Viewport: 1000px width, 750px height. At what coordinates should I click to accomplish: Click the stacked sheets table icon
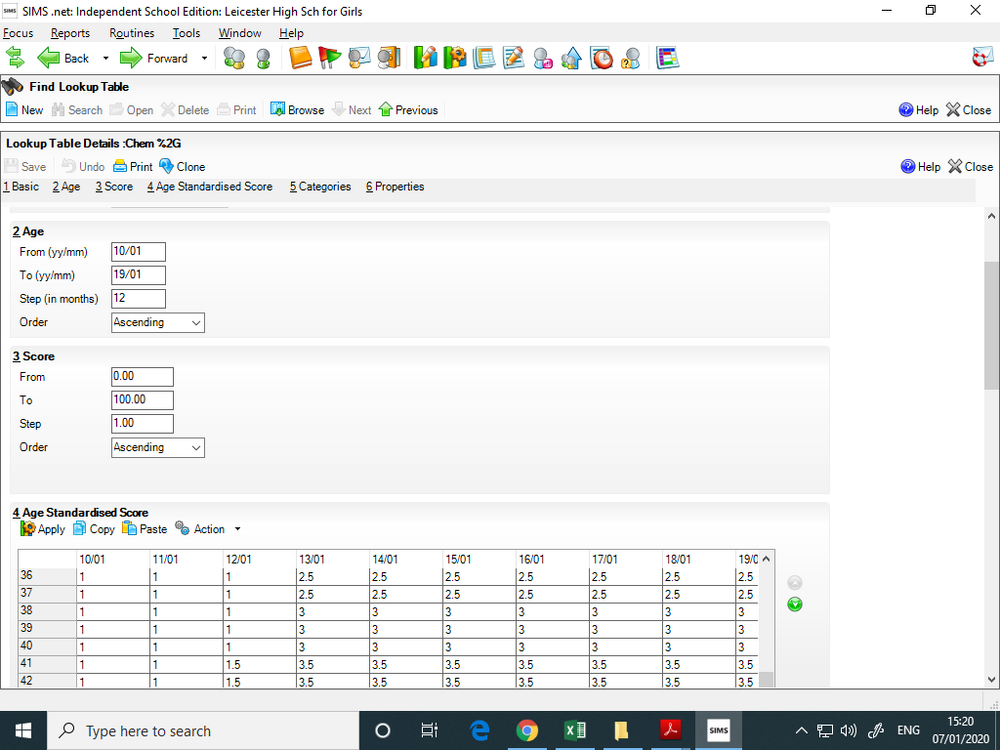pos(484,58)
